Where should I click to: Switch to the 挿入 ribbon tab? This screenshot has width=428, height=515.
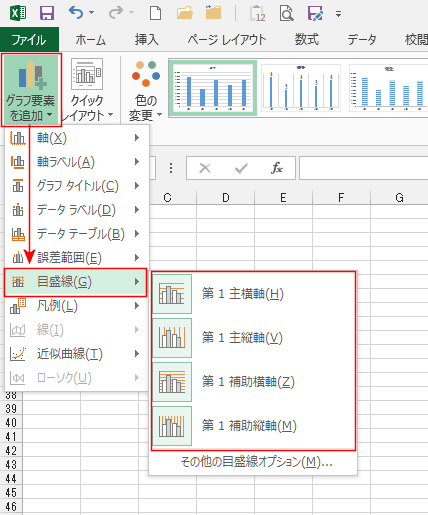pos(146,40)
